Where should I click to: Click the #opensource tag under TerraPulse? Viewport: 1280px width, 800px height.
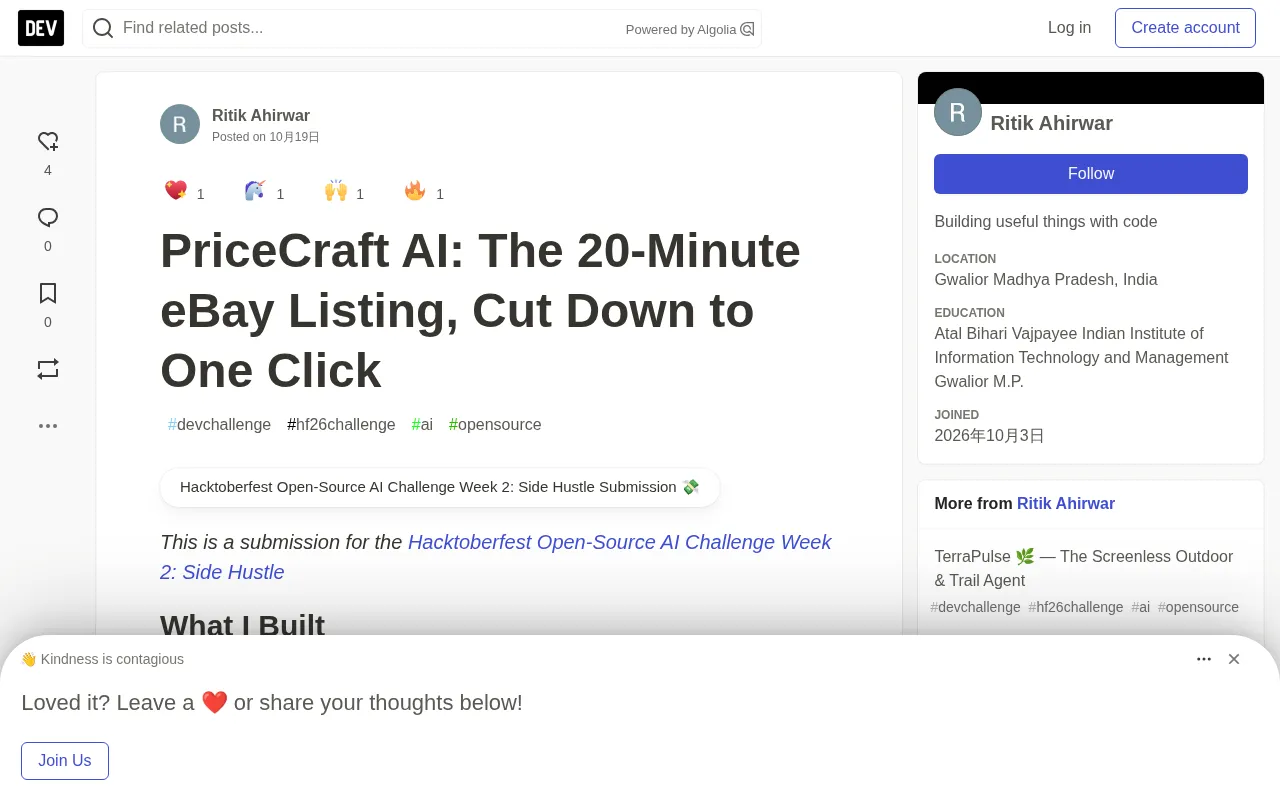[x=1198, y=607]
